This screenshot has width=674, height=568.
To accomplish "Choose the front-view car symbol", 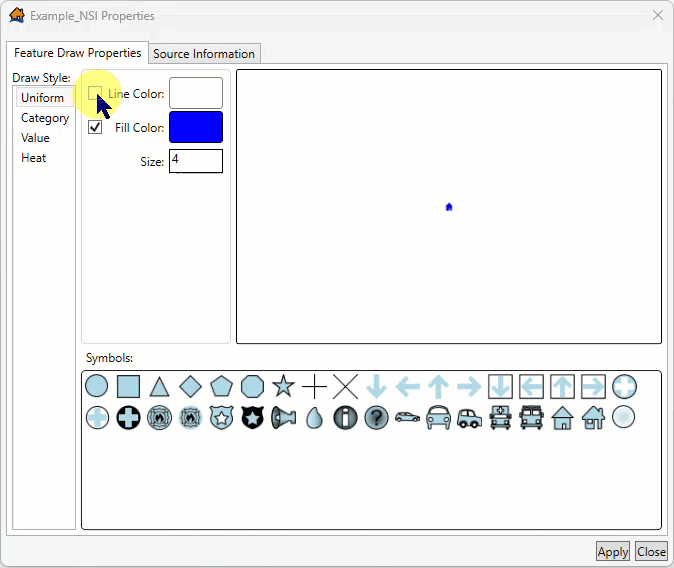I will click(x=438, y=418).
